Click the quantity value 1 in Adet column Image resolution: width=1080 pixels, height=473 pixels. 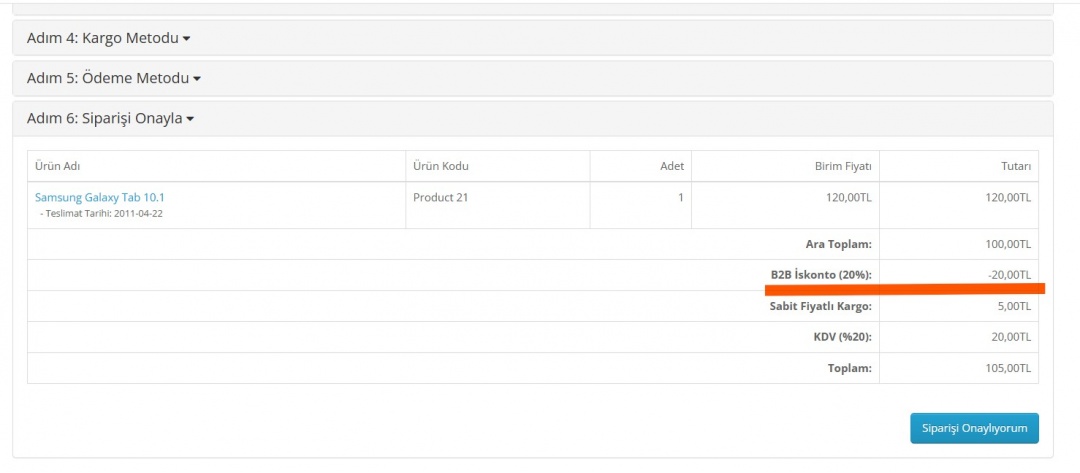click(x=680, y=198)
